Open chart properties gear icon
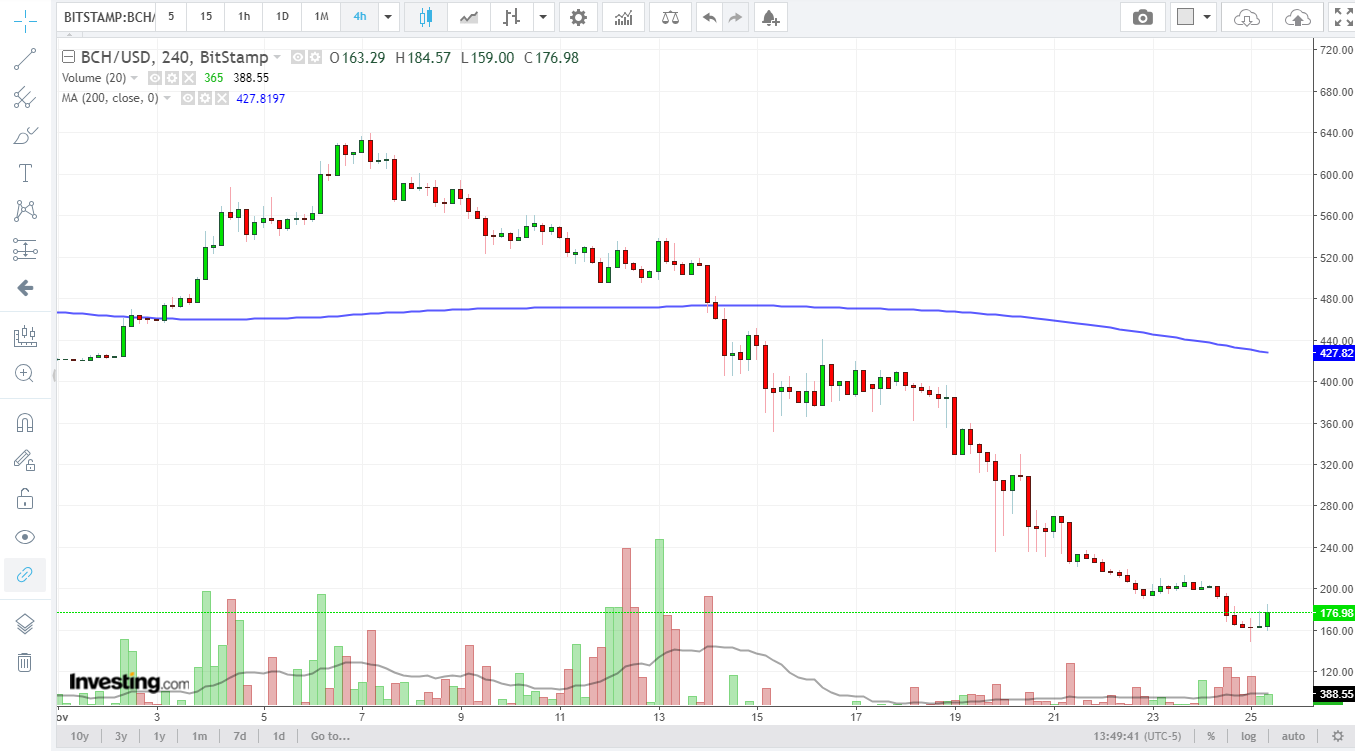The width and height of the screenshot is (1355, 751). pos(577,17)
